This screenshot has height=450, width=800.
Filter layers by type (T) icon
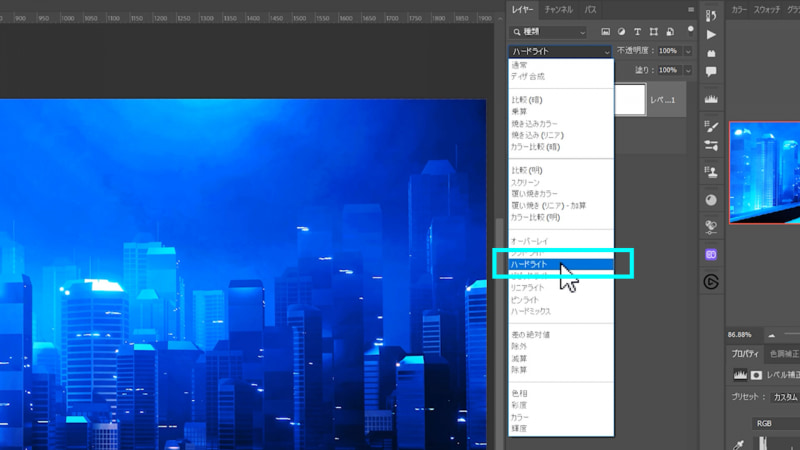[637, 32]
